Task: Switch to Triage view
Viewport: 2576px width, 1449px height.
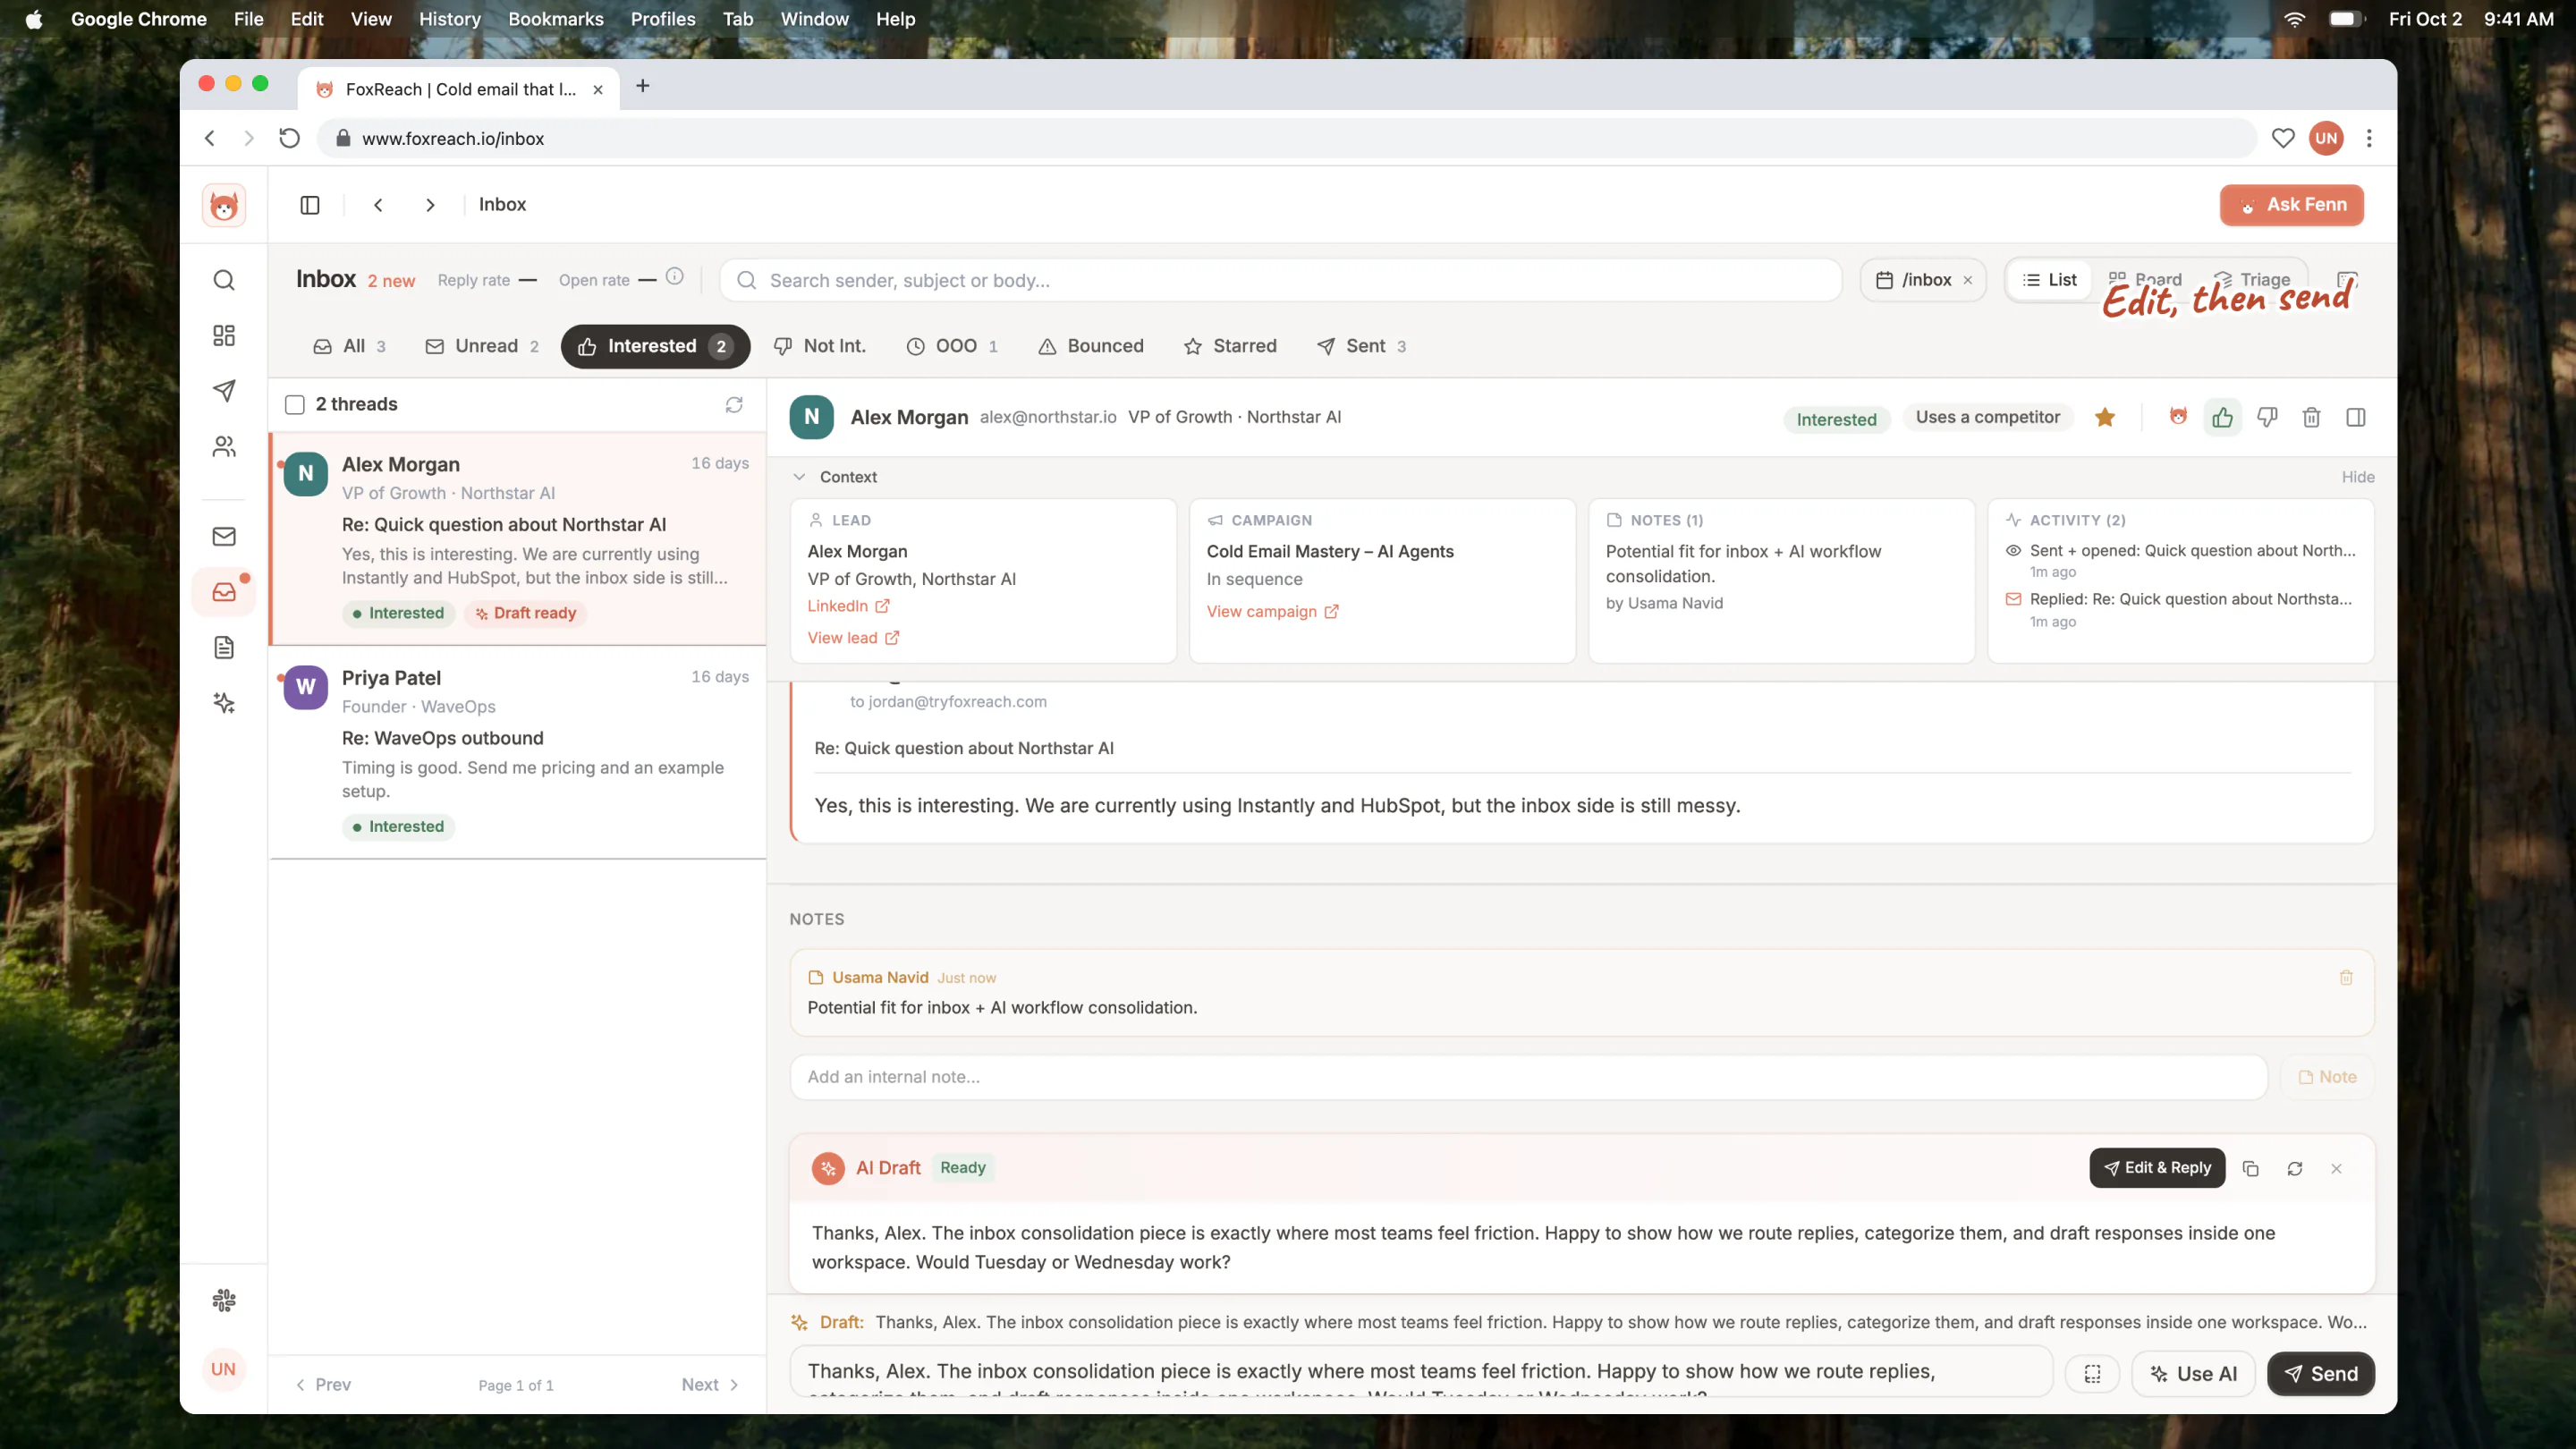Action: (2253, 280)
